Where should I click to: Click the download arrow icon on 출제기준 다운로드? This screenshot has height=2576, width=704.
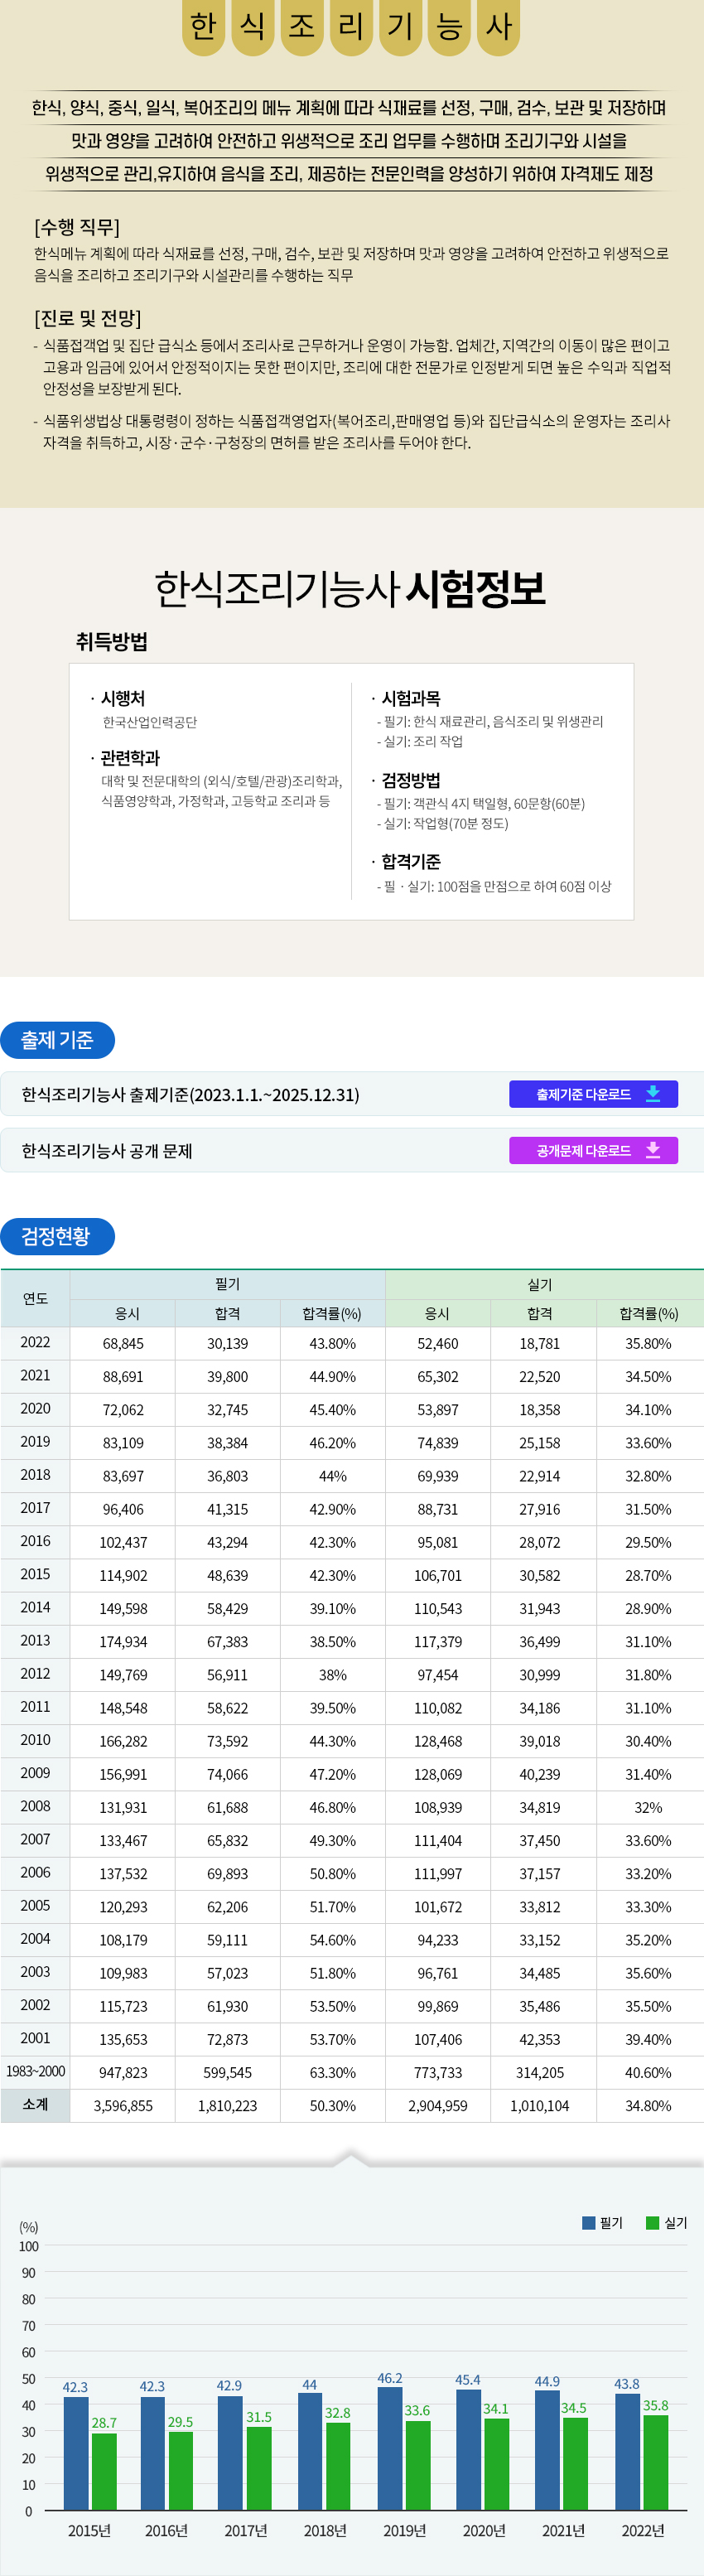pos(652,1093)
